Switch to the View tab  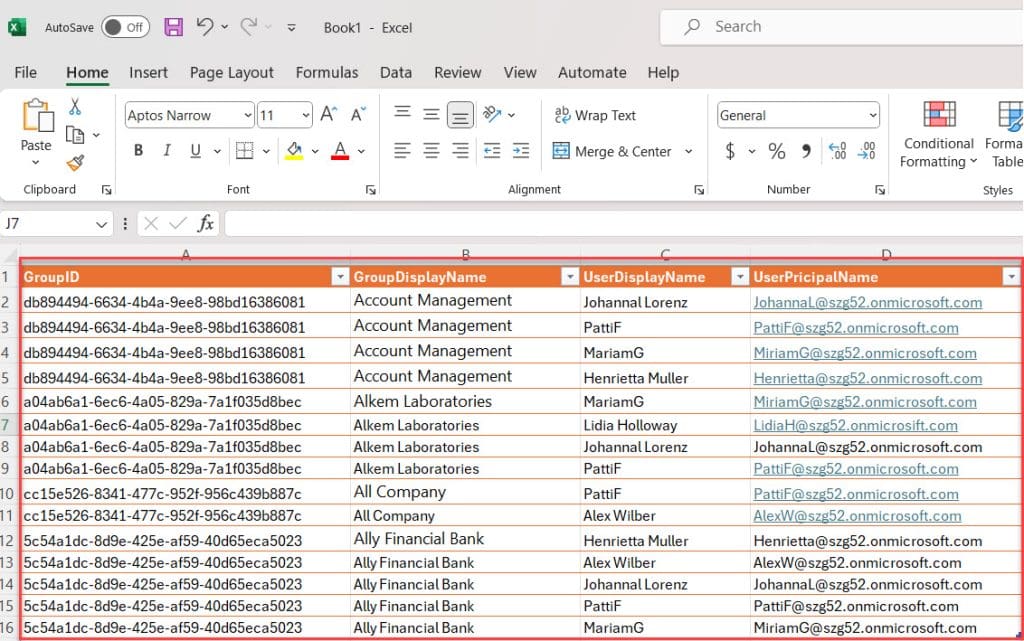point(520,72)
